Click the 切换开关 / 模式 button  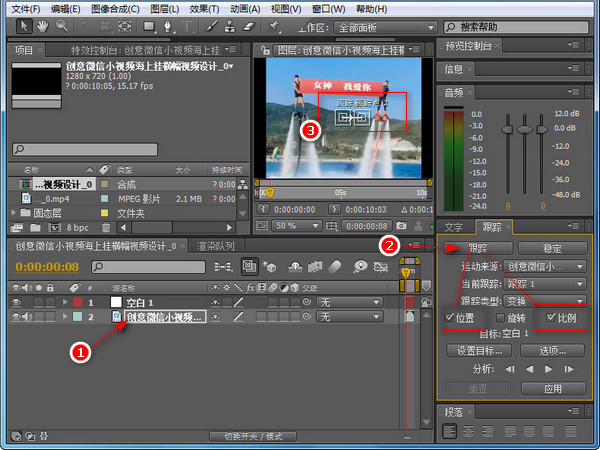pos(253,436)
